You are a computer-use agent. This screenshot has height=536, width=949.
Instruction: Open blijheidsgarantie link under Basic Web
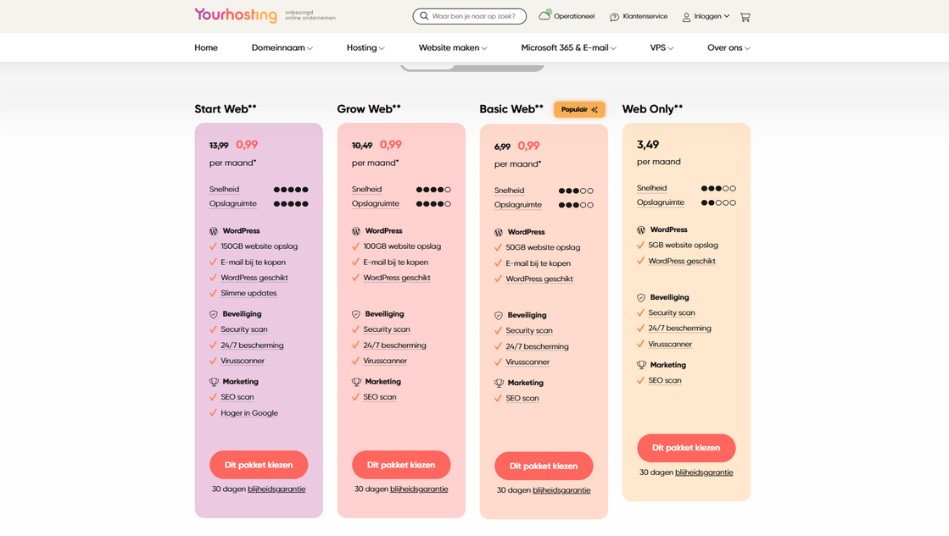click(561, 491)
